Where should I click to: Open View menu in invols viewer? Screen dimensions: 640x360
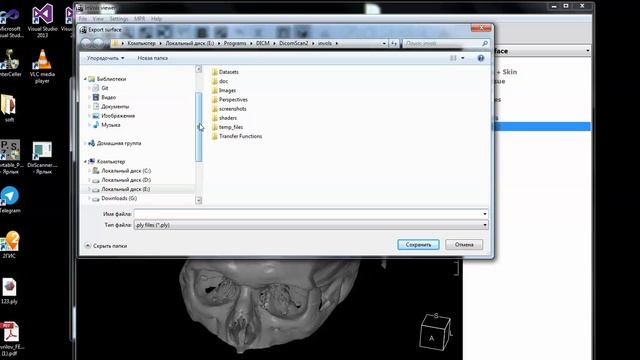click(98, 19)
